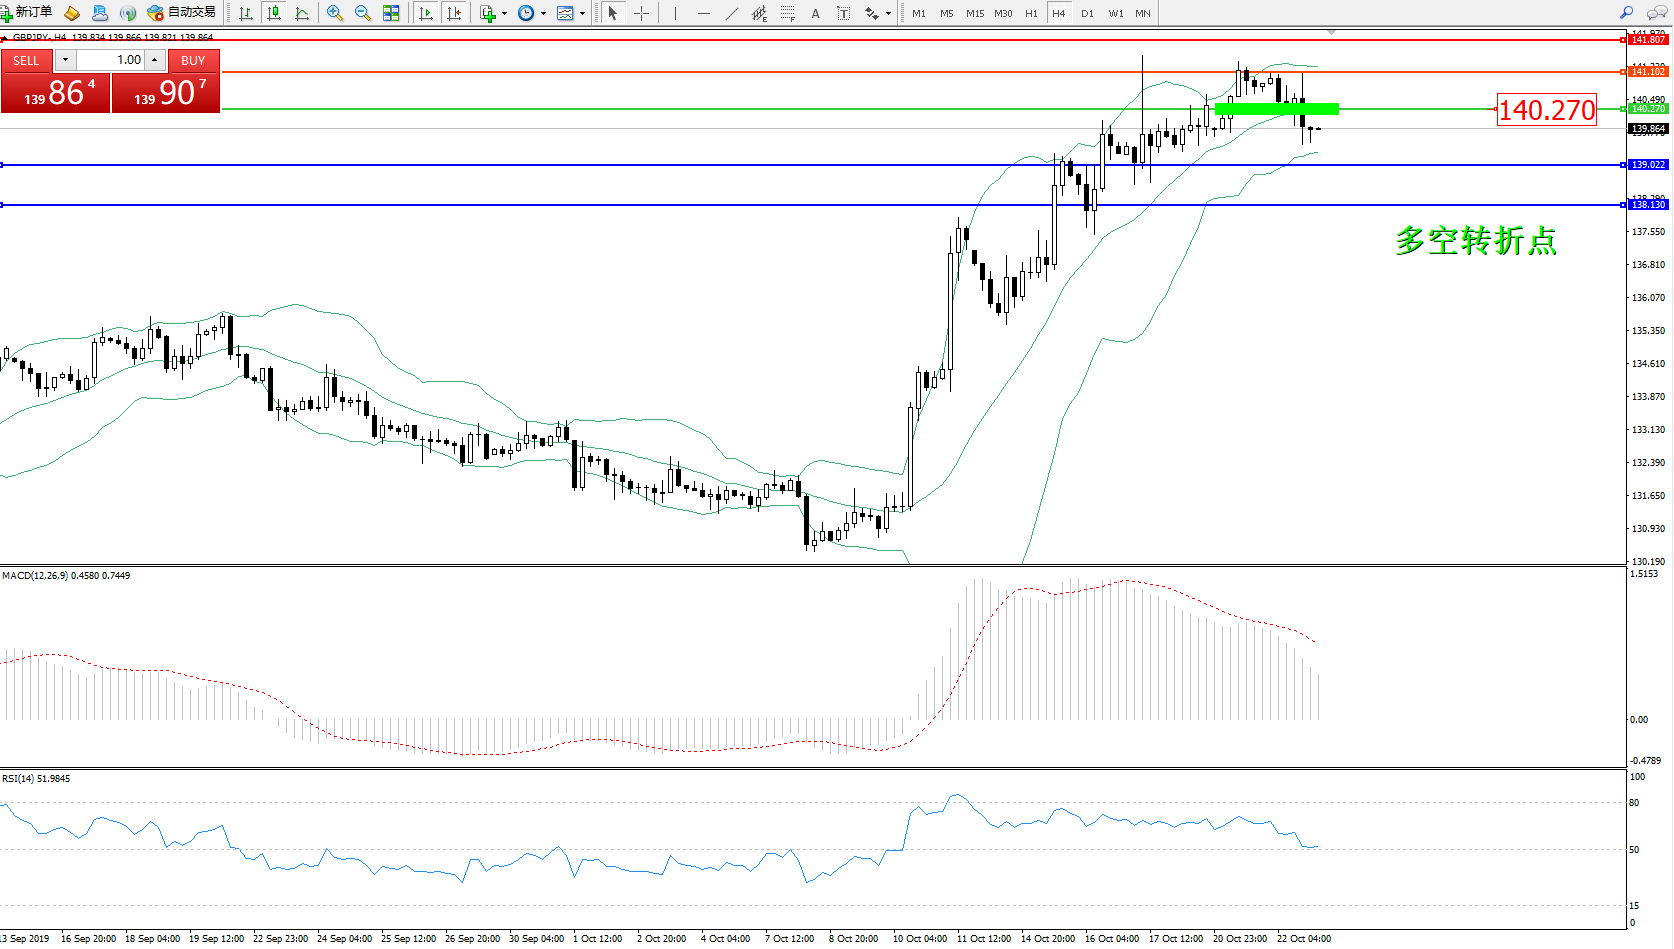Screen dimensions: 1674x949
Task: Select the trendline drawing tool
Action: (x=732, y=13)
